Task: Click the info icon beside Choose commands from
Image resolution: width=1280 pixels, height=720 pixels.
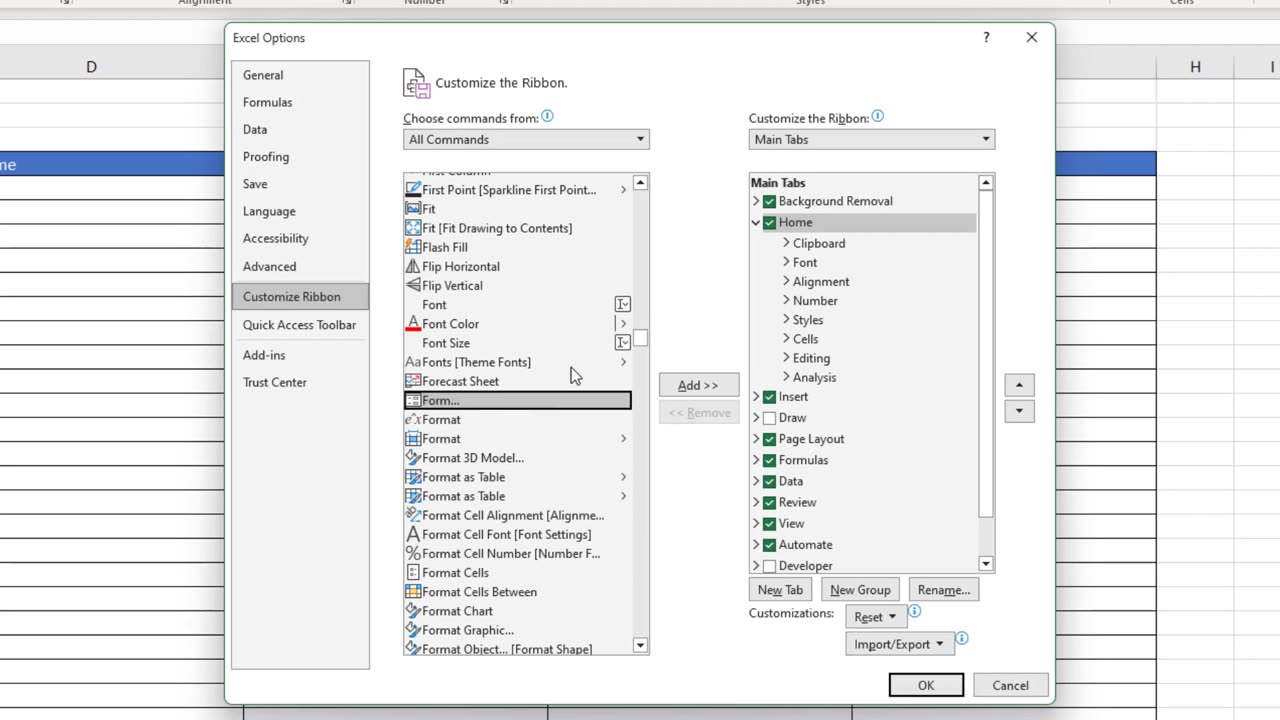Action: (547, 117)
